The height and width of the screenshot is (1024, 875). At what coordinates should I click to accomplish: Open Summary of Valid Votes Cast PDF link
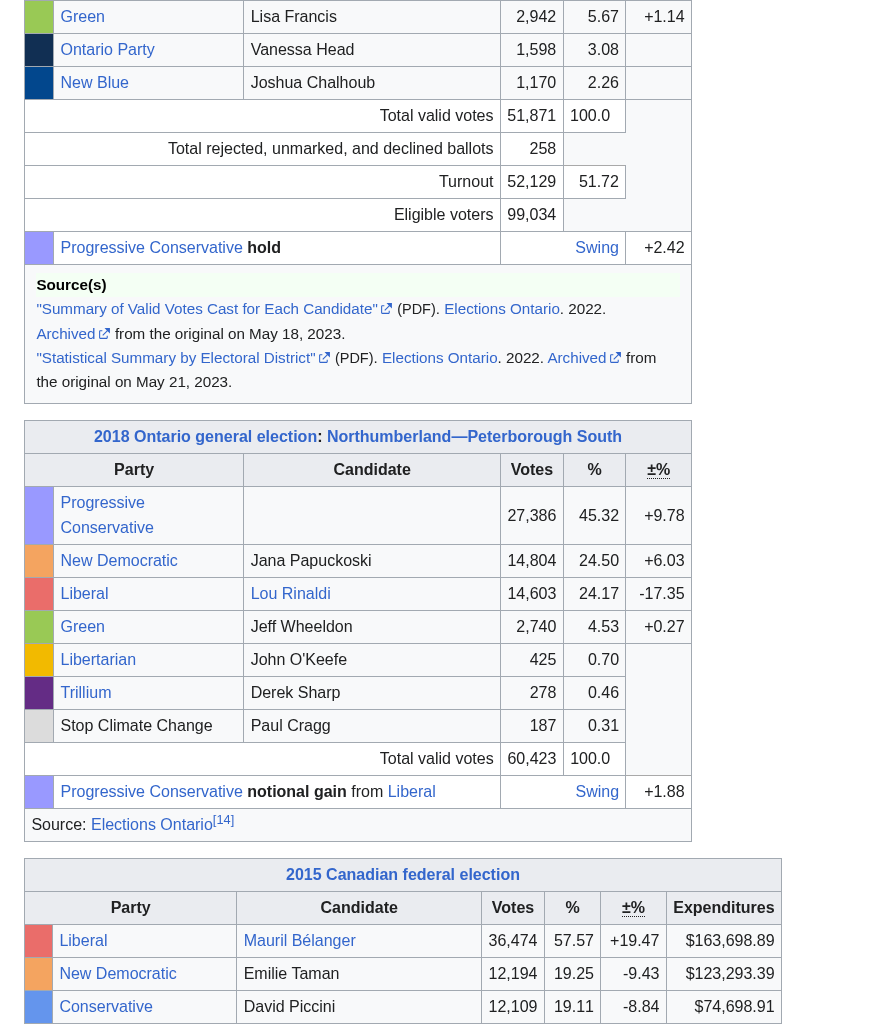[x=207, y=309]
